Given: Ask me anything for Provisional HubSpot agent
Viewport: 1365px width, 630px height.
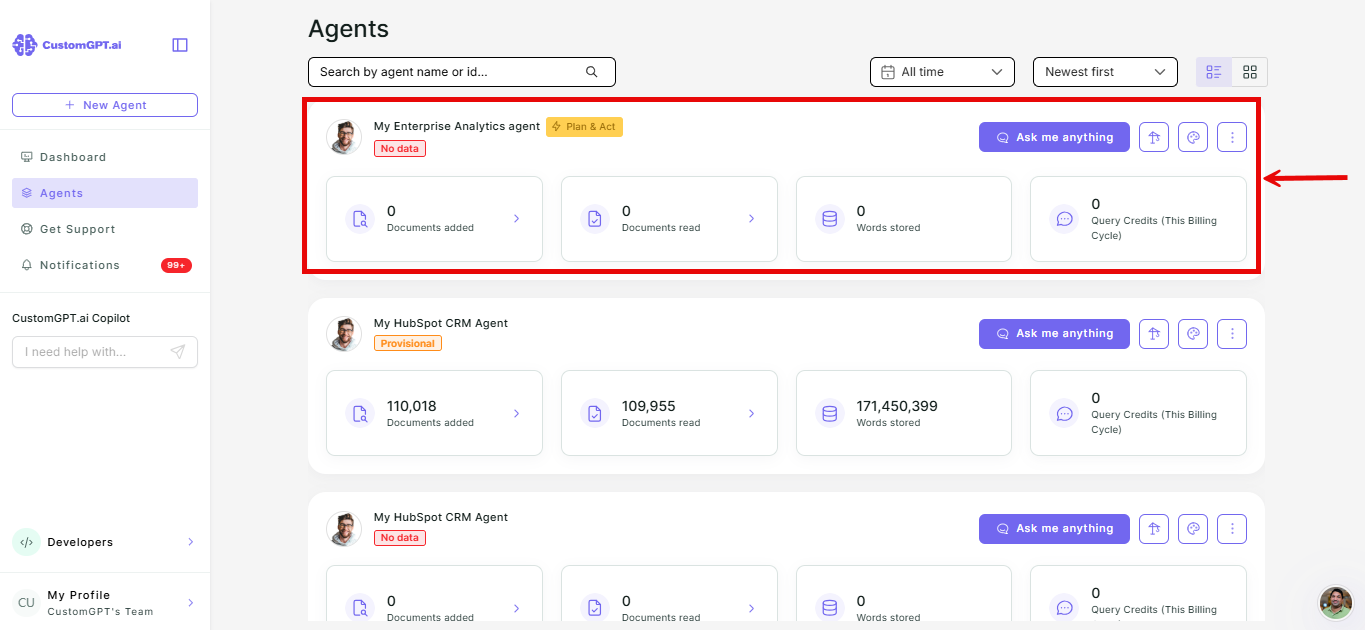Looking at the screenshot, I should [x=1054, y=333].
